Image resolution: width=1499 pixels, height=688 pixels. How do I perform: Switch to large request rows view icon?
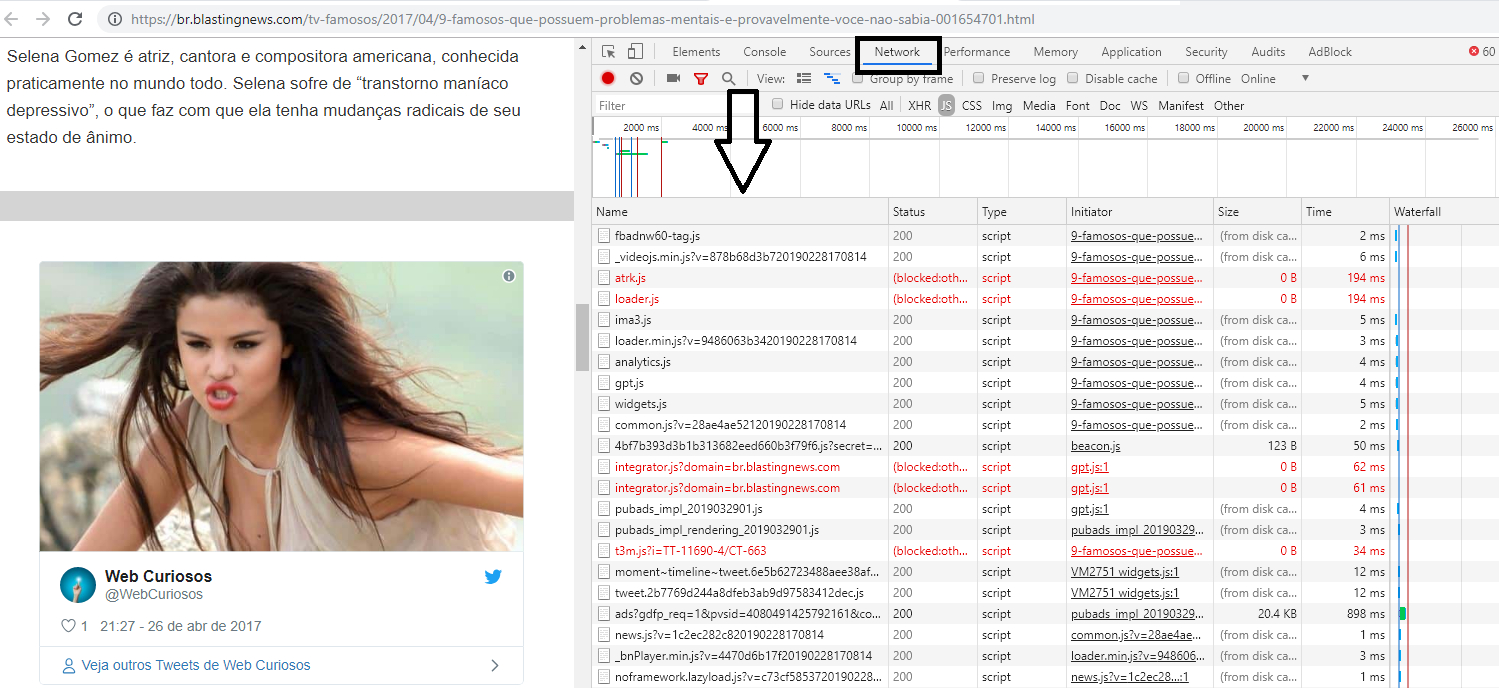(x=804, y=78)
